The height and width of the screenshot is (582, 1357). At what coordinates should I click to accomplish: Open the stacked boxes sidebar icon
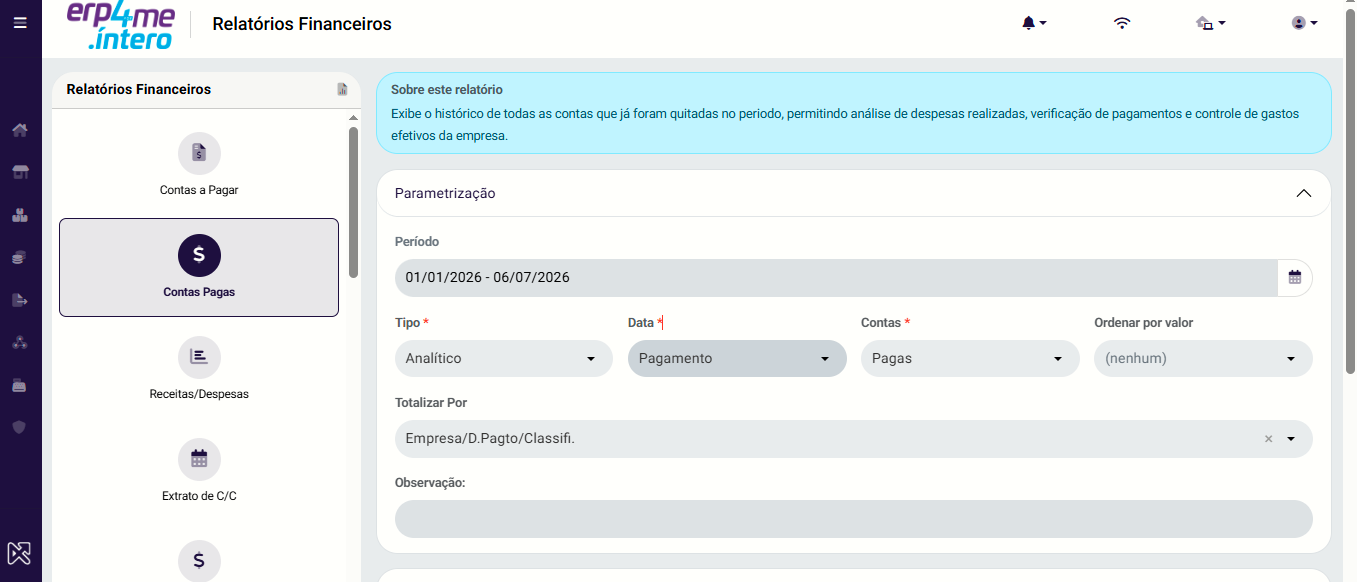(x=20, y=215)
